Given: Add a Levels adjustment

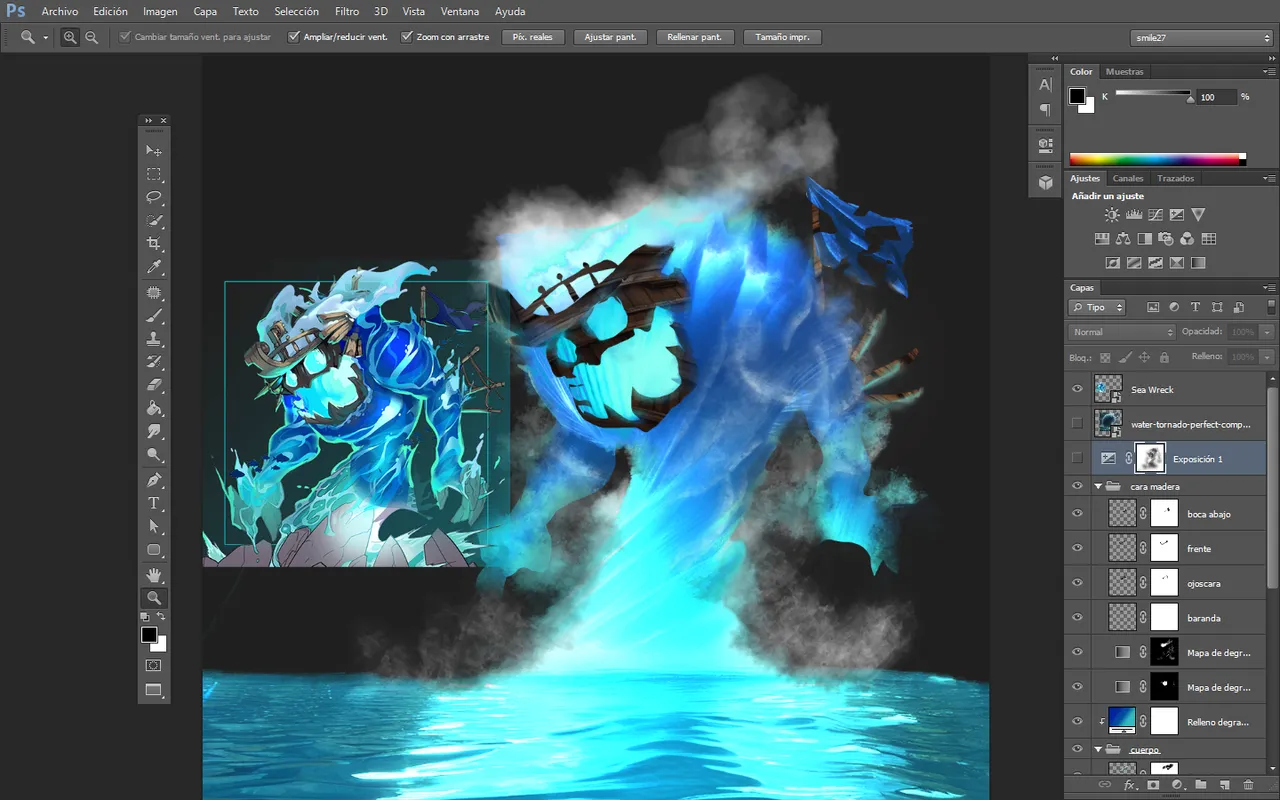Looking at the screenshot, I should pyautogui.click(x=1134, y=214).
